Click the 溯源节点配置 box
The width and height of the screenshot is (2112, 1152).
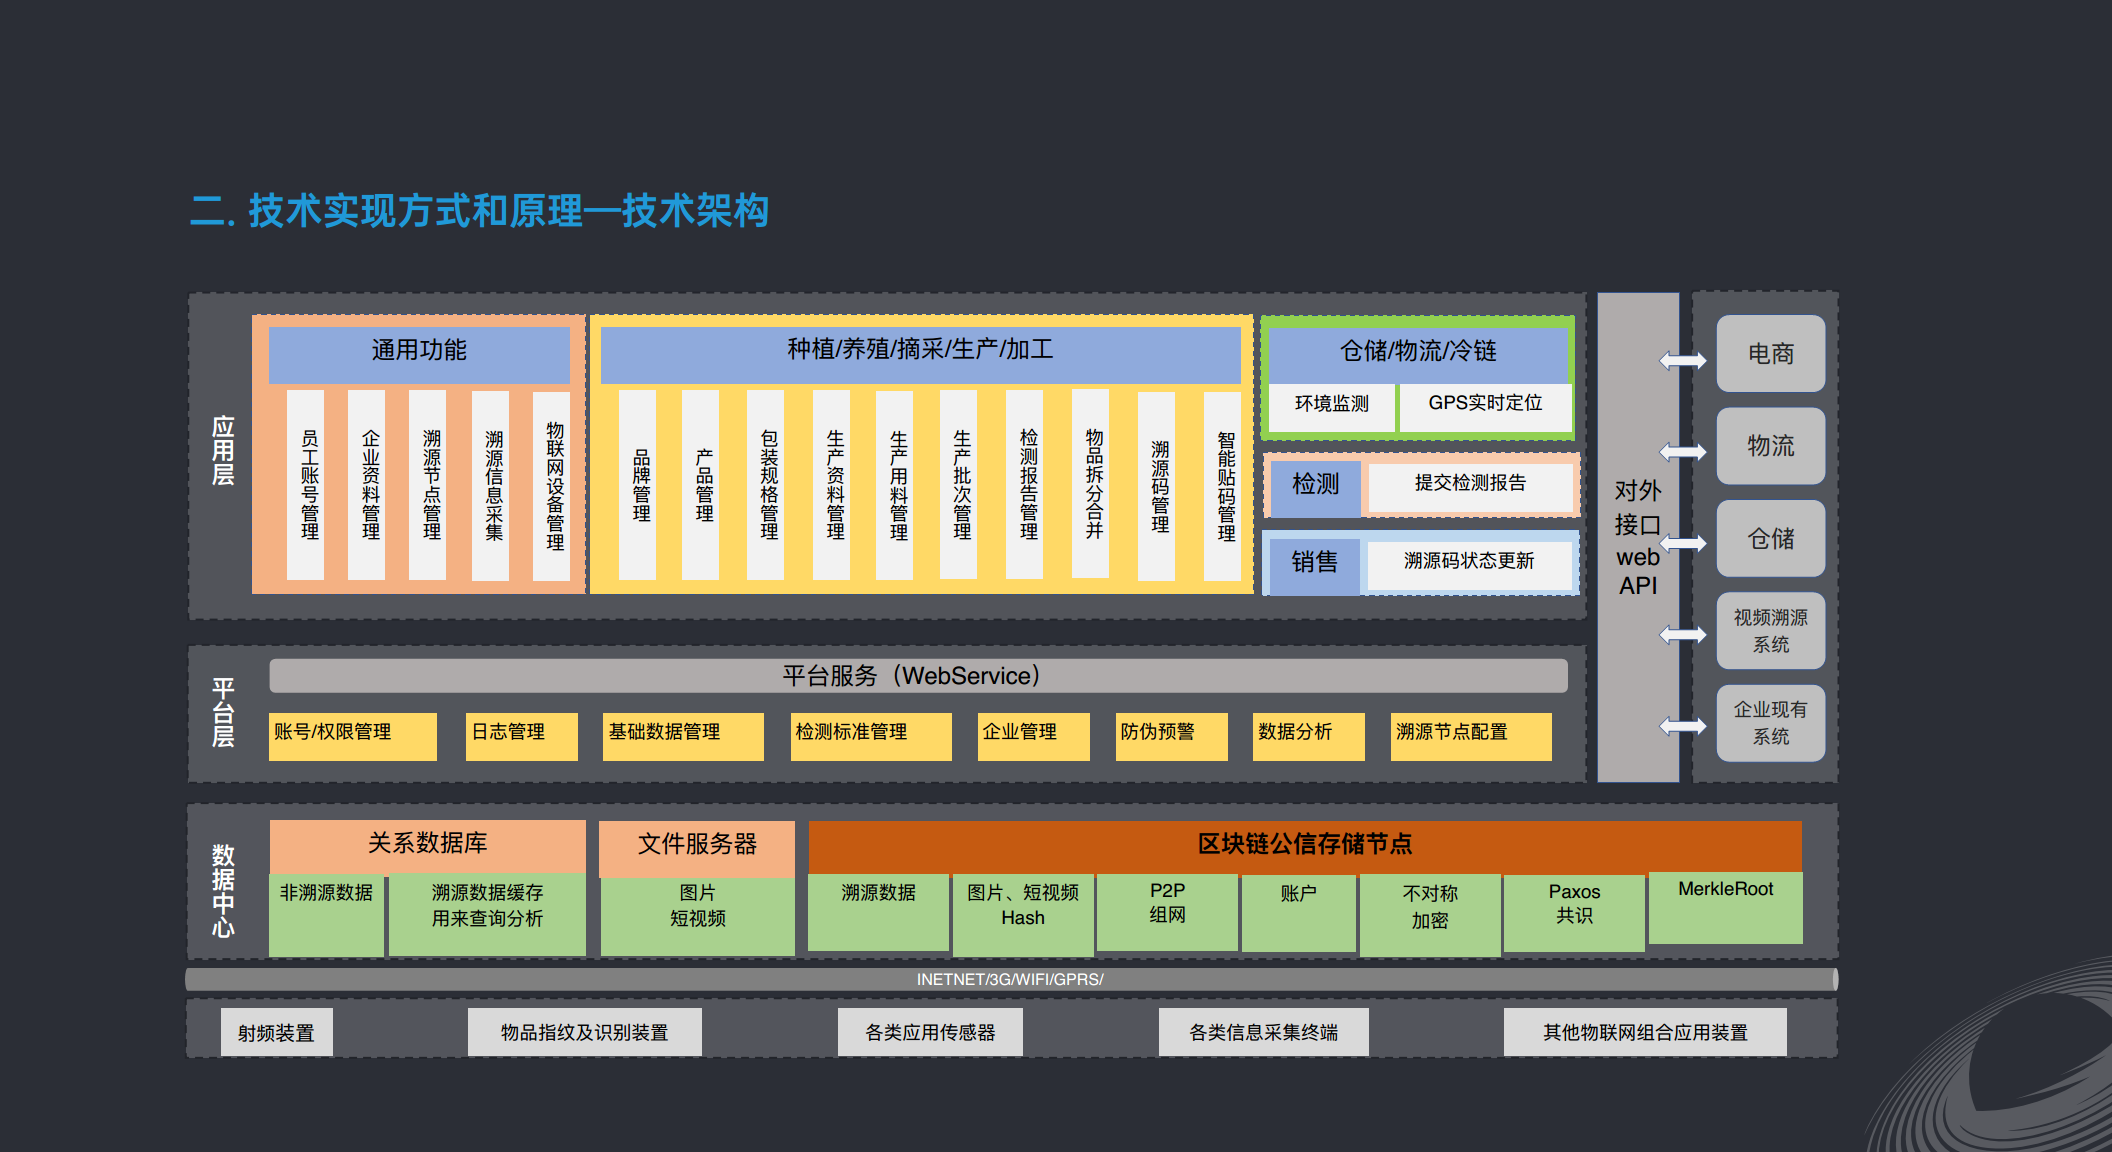pyautogui.click(x=1471, y=736)
